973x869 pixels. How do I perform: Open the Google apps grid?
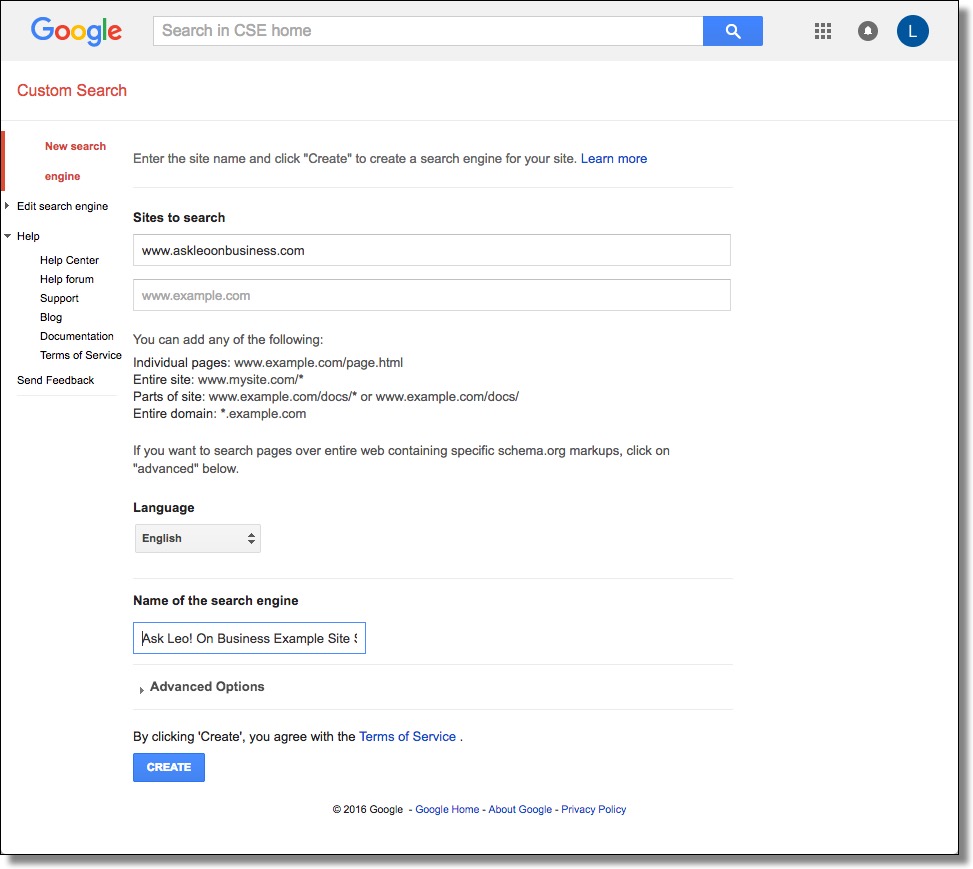[x=823, y=31]
